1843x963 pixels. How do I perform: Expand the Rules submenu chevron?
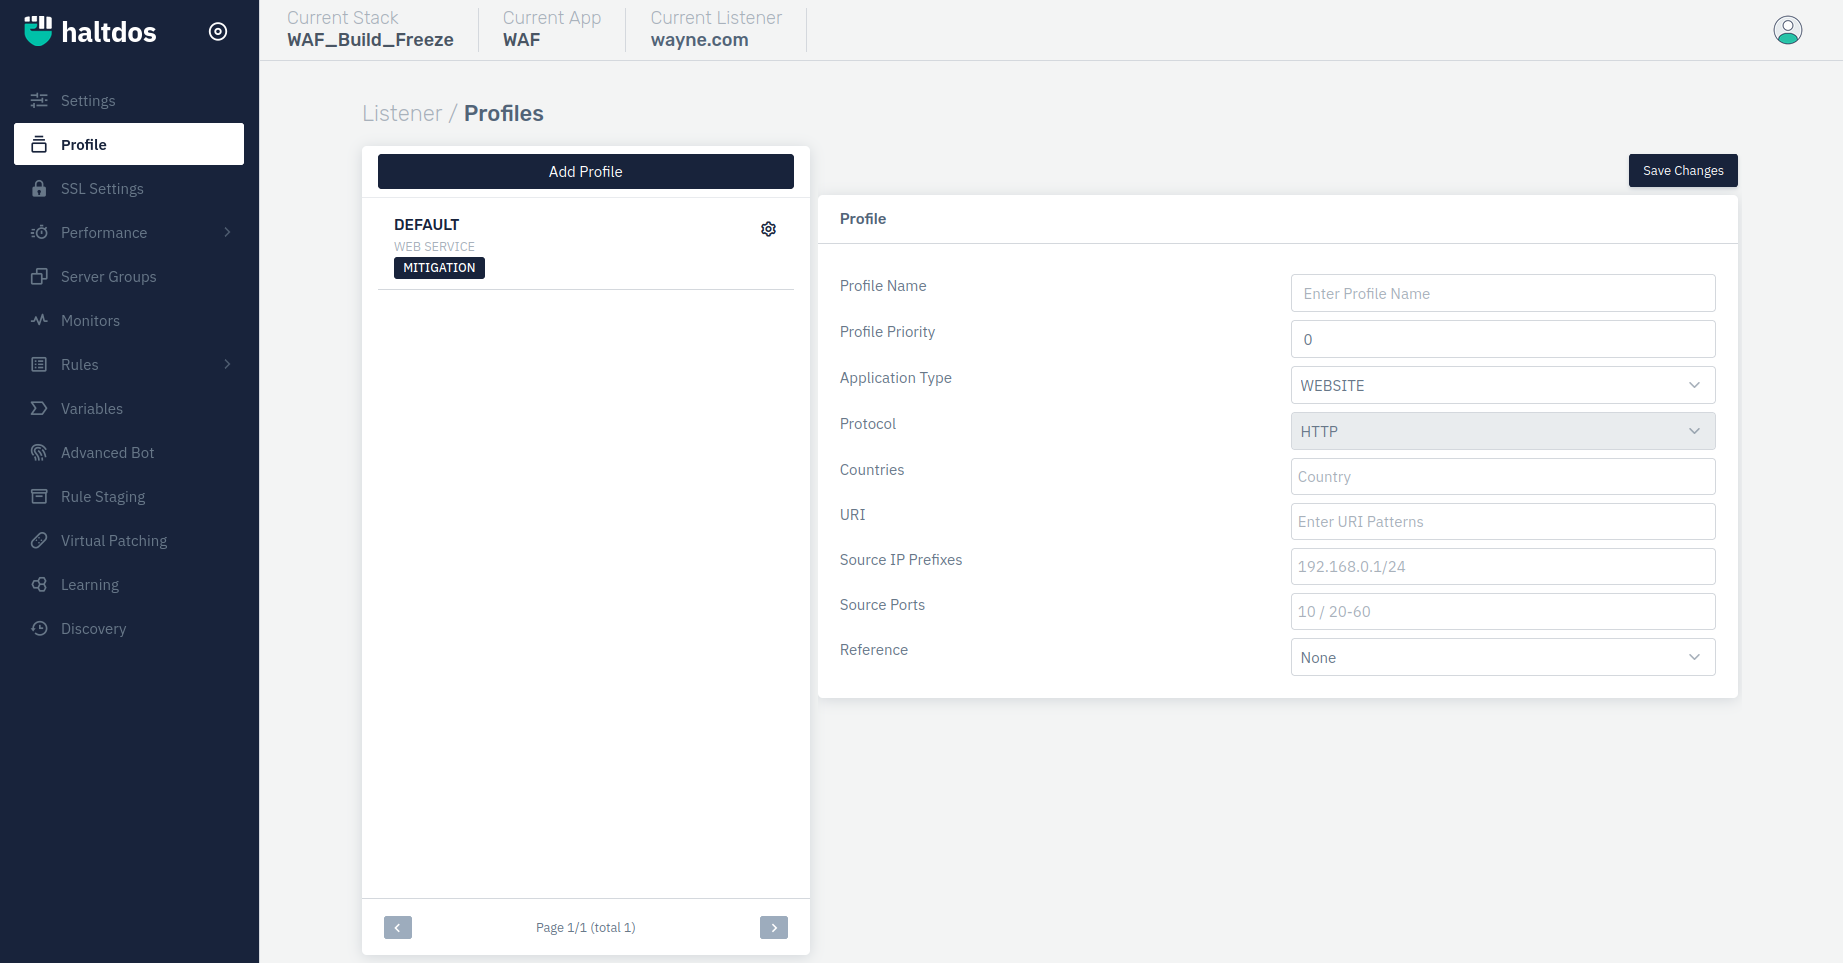coord(227,364)
